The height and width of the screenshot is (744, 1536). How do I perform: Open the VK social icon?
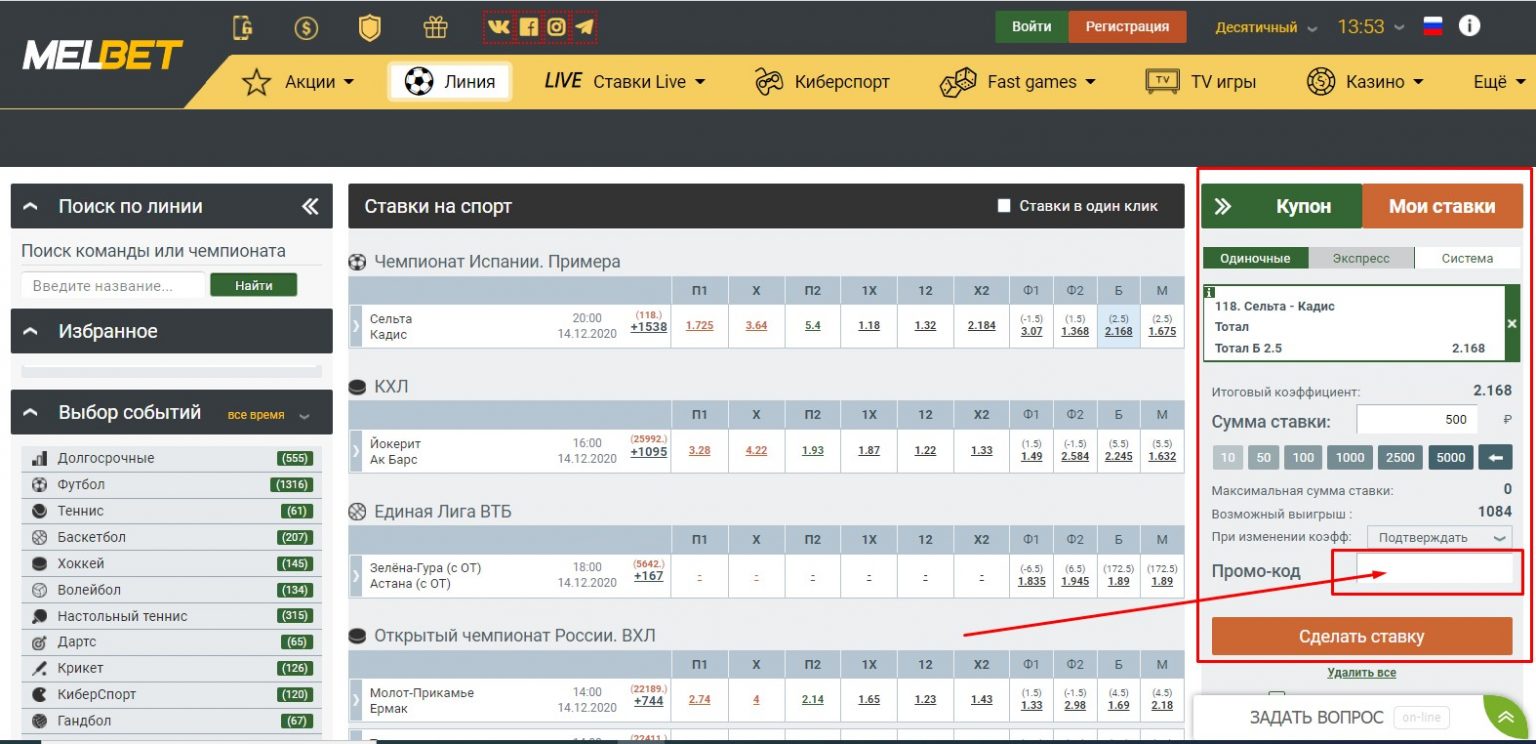click(x=498, y=27)
